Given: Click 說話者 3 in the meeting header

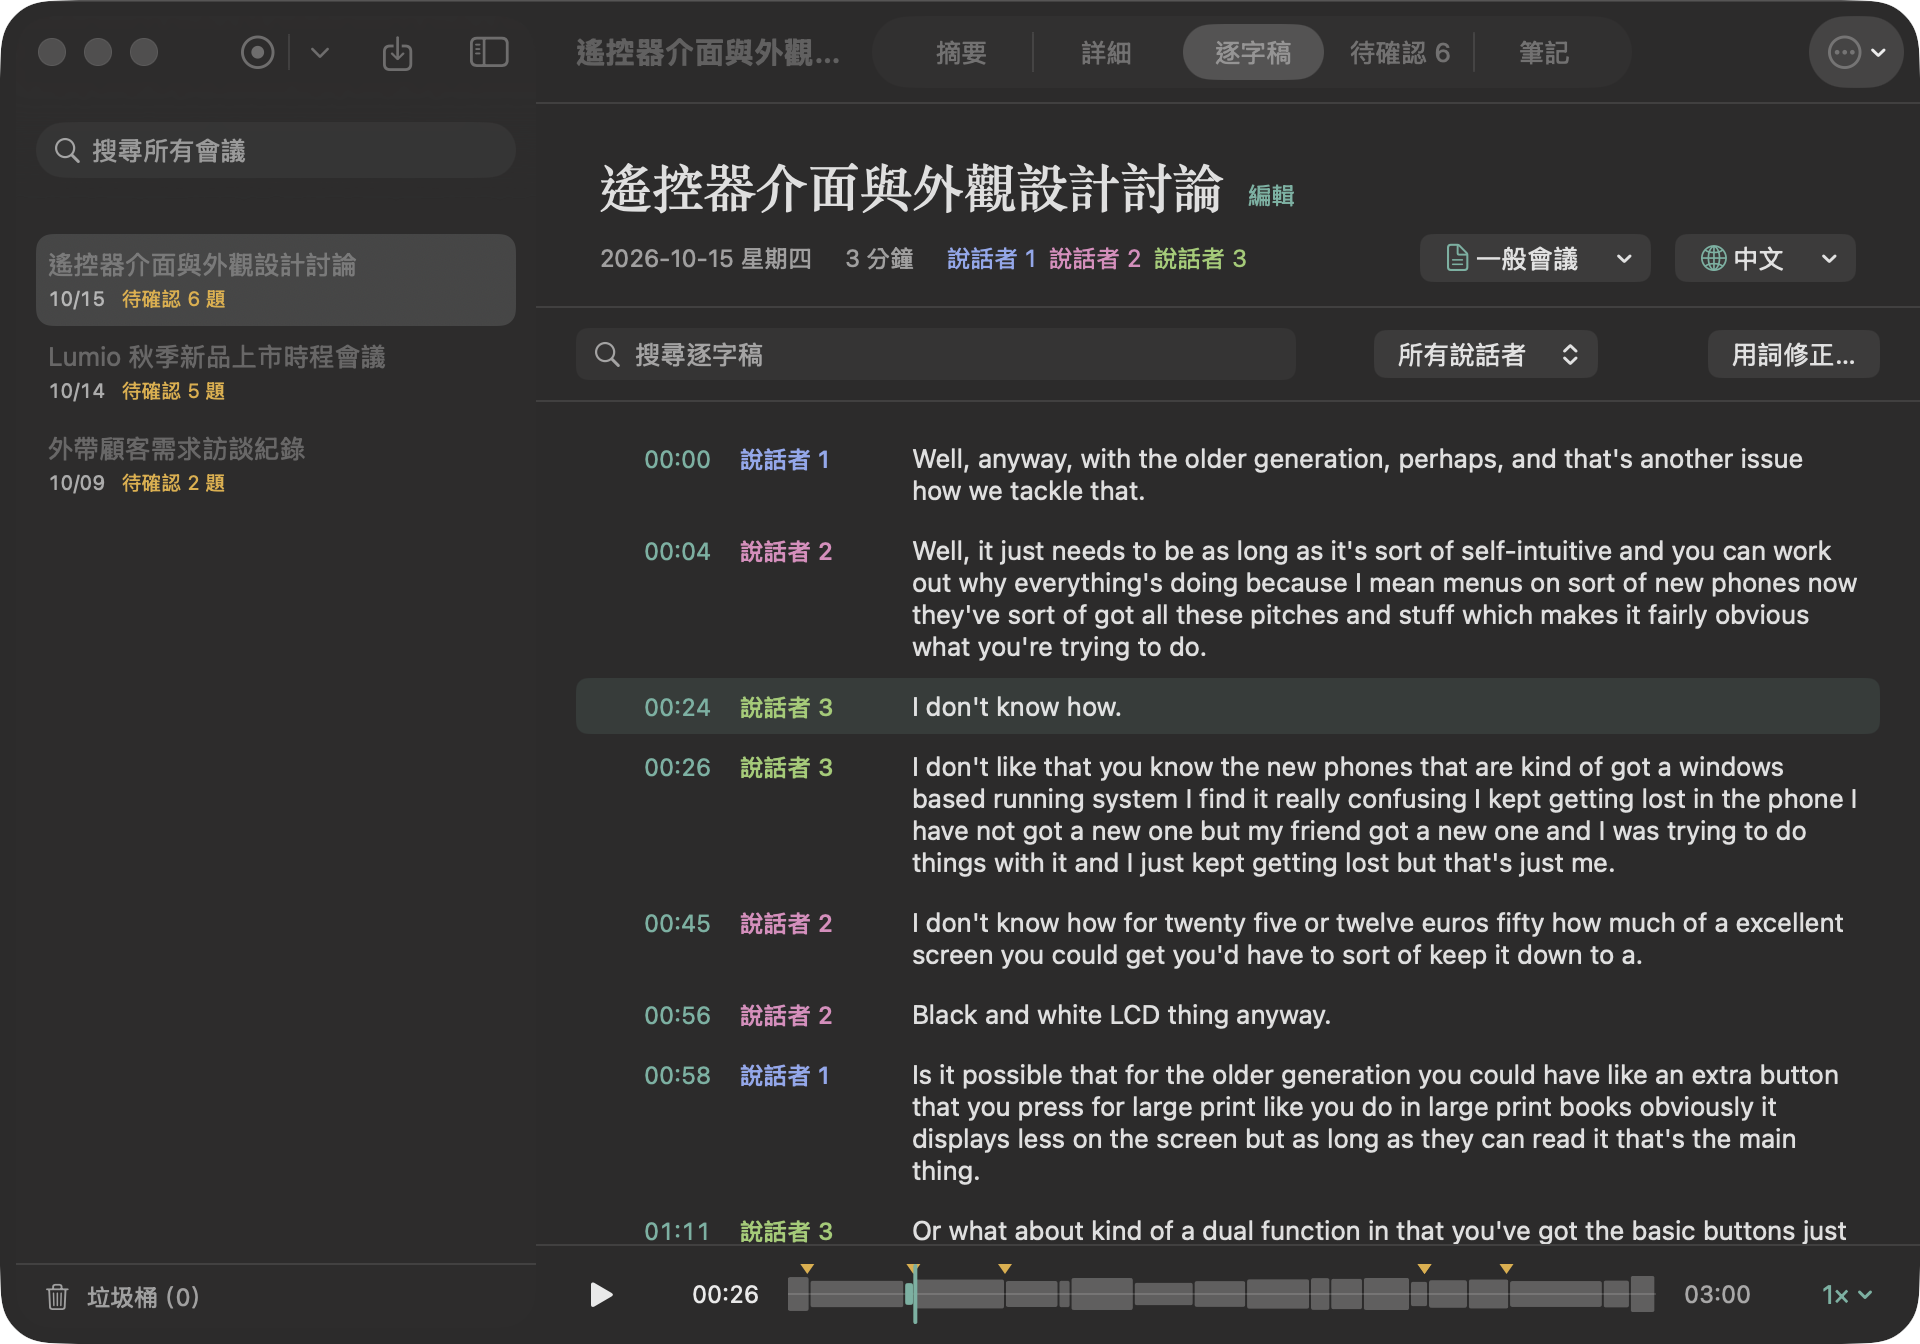Looking at the screenshot, I should (x=1200, y=259).
